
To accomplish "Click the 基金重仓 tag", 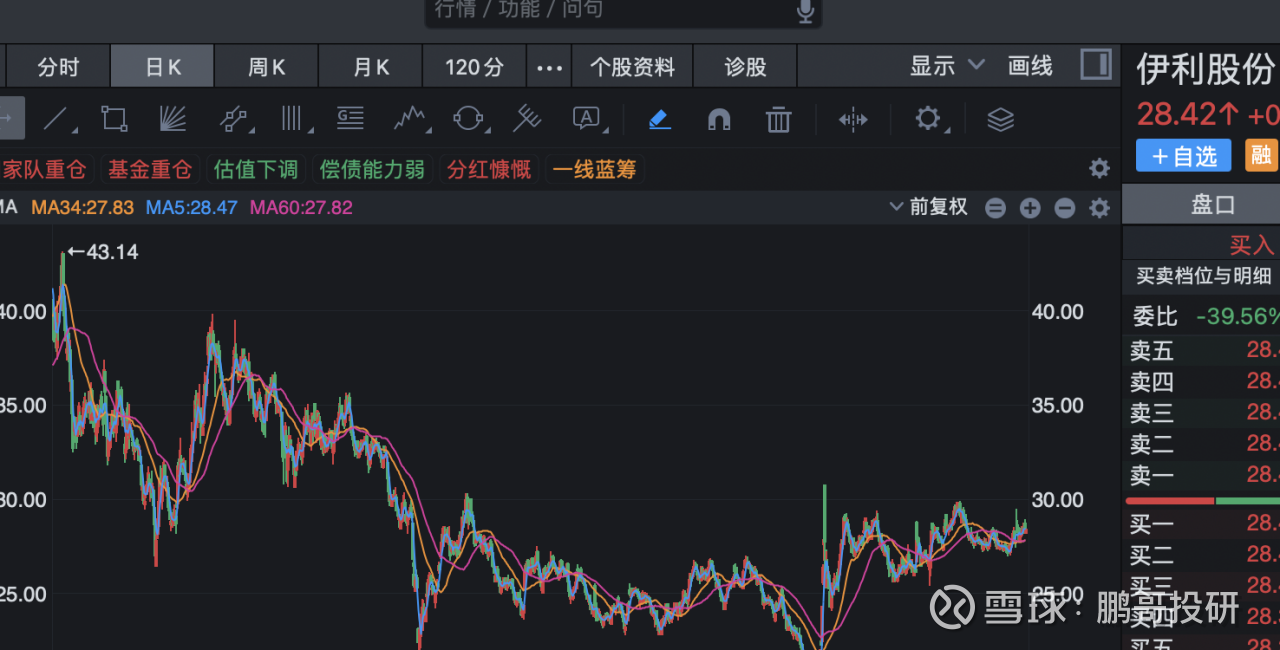I will point(149,169).
